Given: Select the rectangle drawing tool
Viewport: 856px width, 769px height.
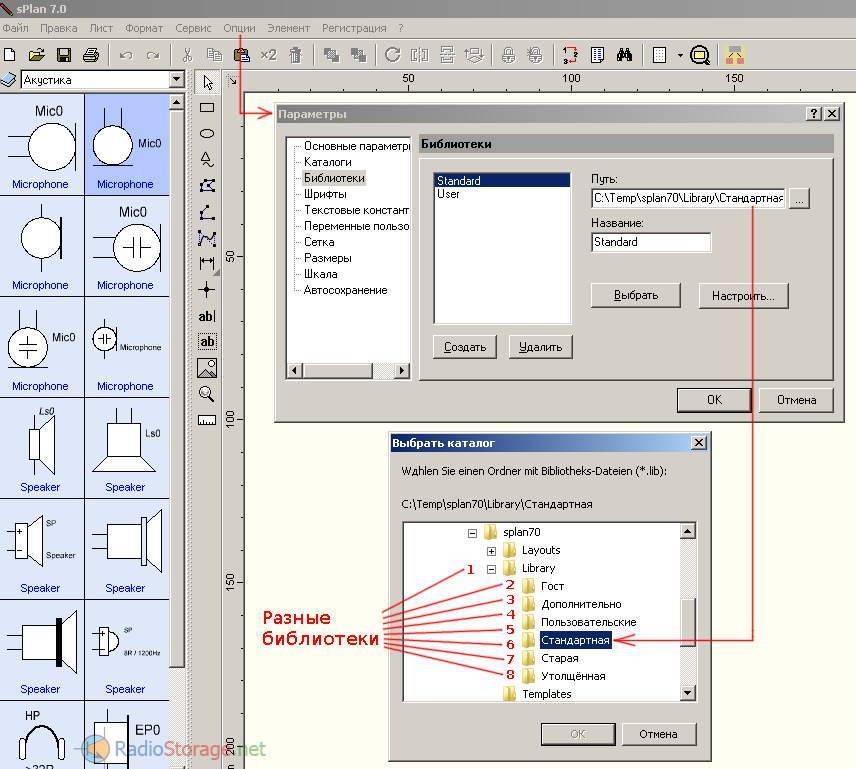Looking at the screenshot, I should coord(207,107).
